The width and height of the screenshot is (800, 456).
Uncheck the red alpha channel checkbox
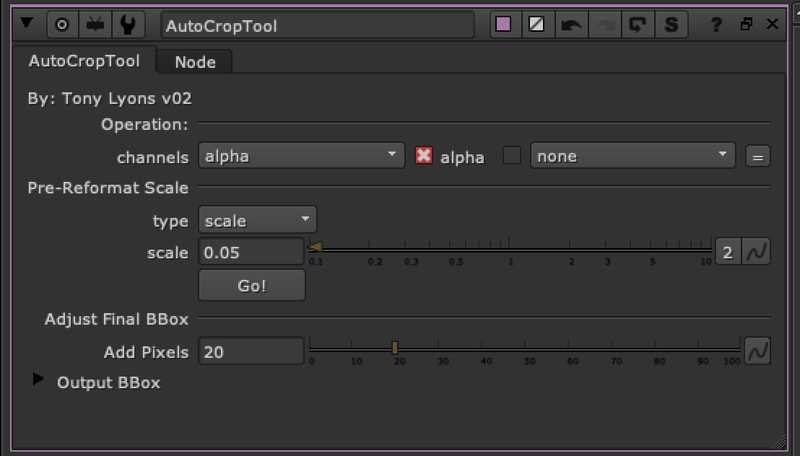click(x=423, y=155)
